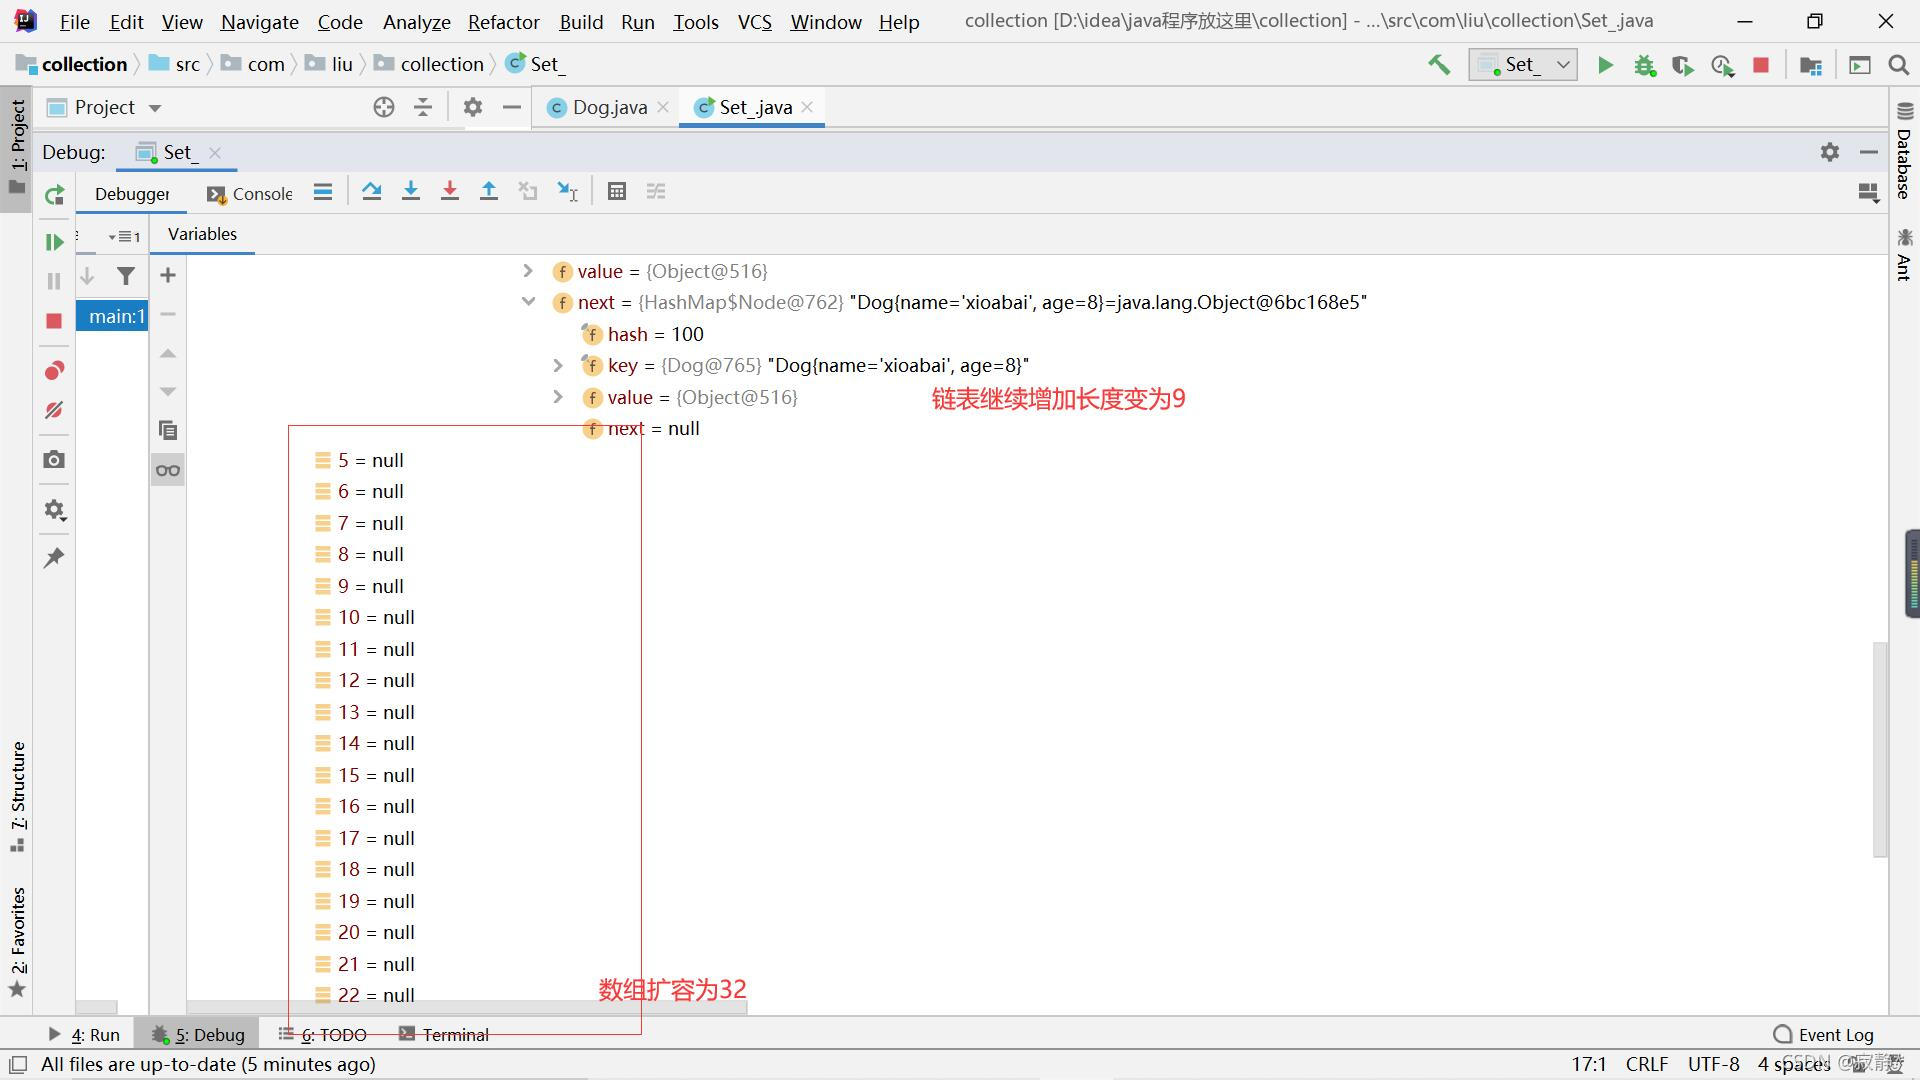This screenshot has height=1080, width=1920.
Task: Click the frames filter funnel icon
Action: (x=126, y=275)
